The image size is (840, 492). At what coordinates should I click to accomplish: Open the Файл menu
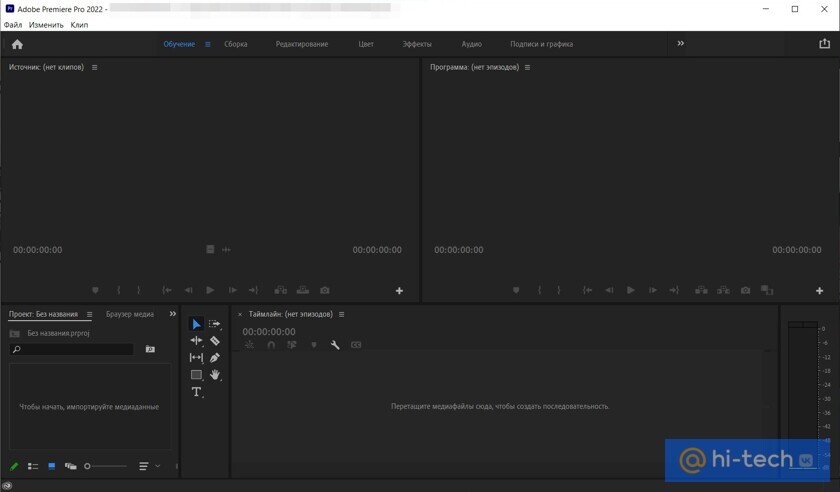coord(13,24)
